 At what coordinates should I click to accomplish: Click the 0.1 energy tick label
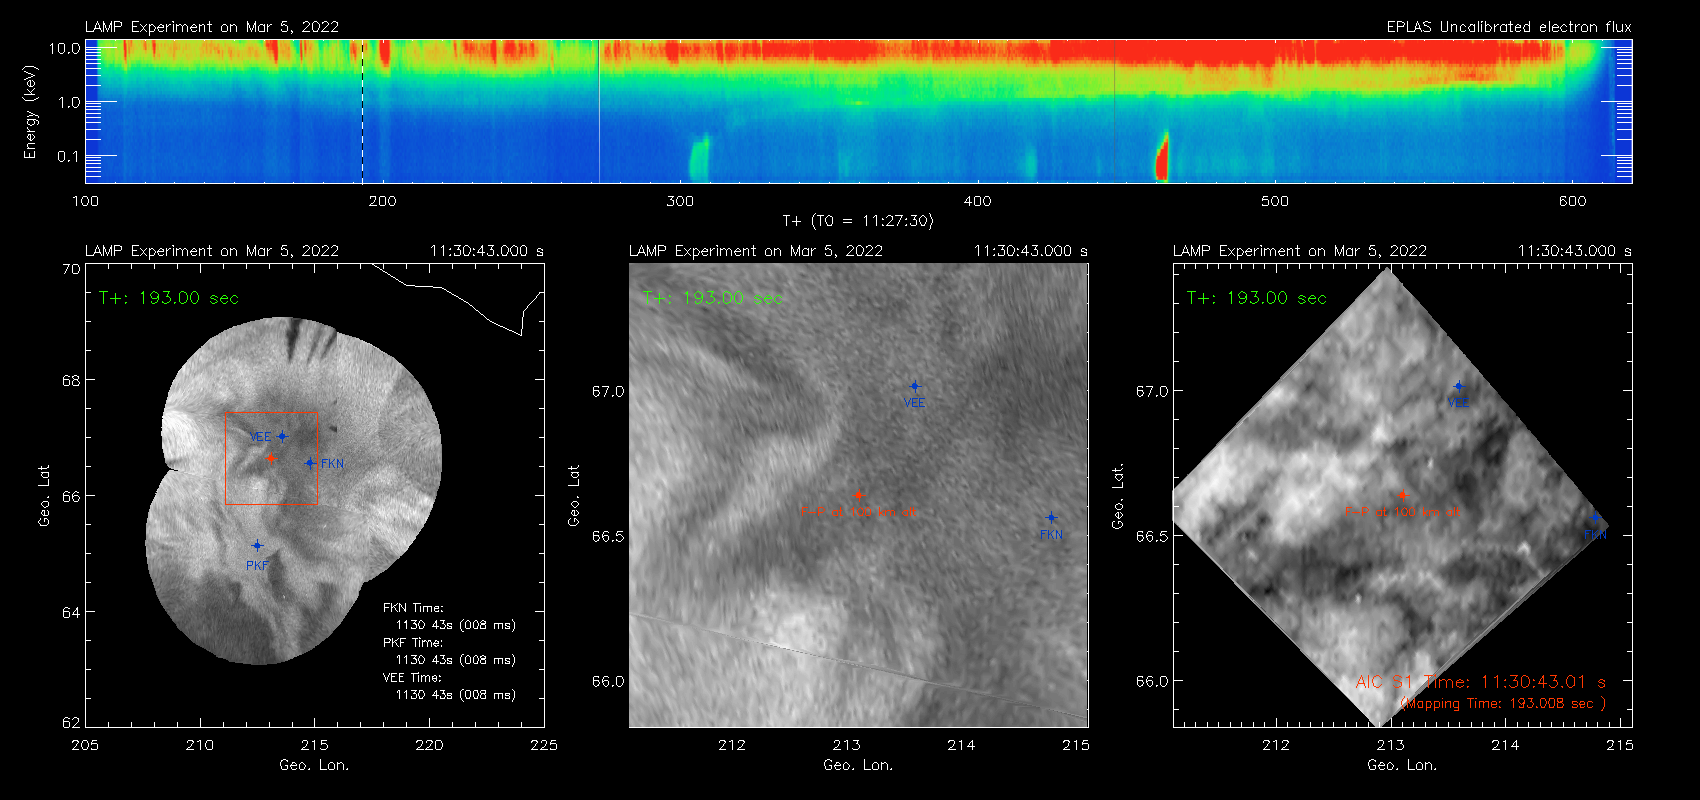[69, 156]
